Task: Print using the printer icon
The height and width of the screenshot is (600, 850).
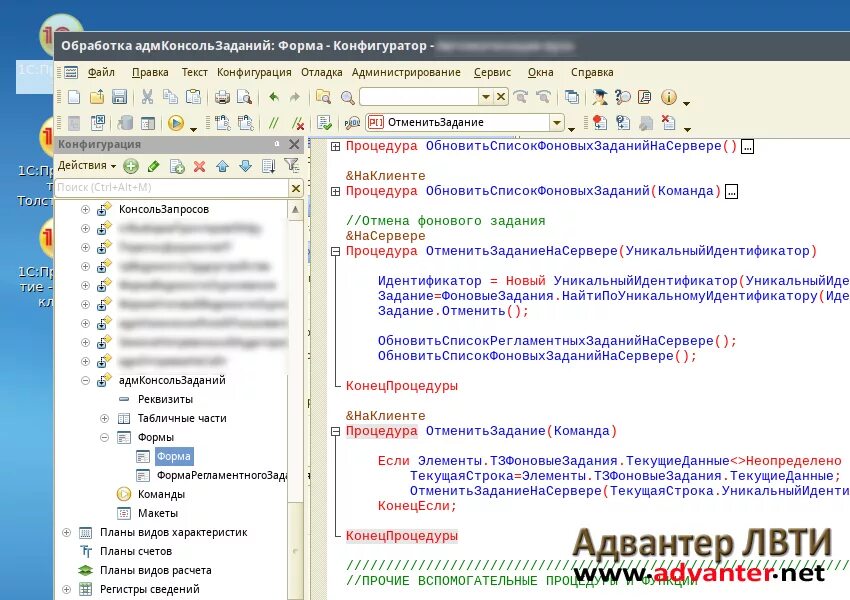Action: [x=222, y=97]
